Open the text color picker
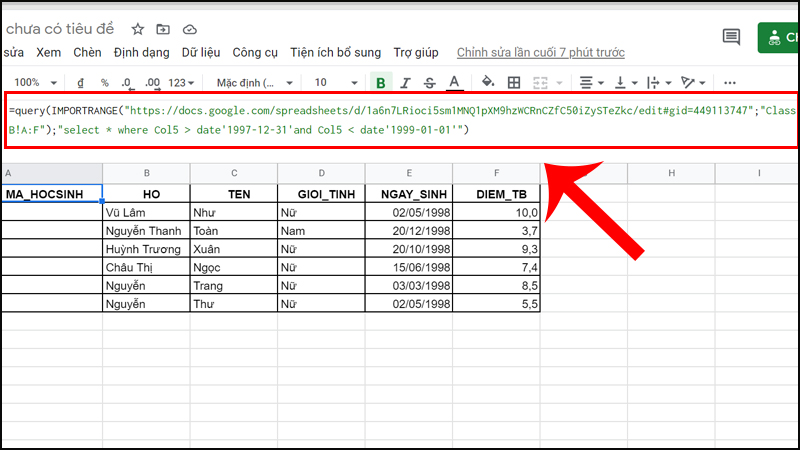800x450 pixels. 453,82
